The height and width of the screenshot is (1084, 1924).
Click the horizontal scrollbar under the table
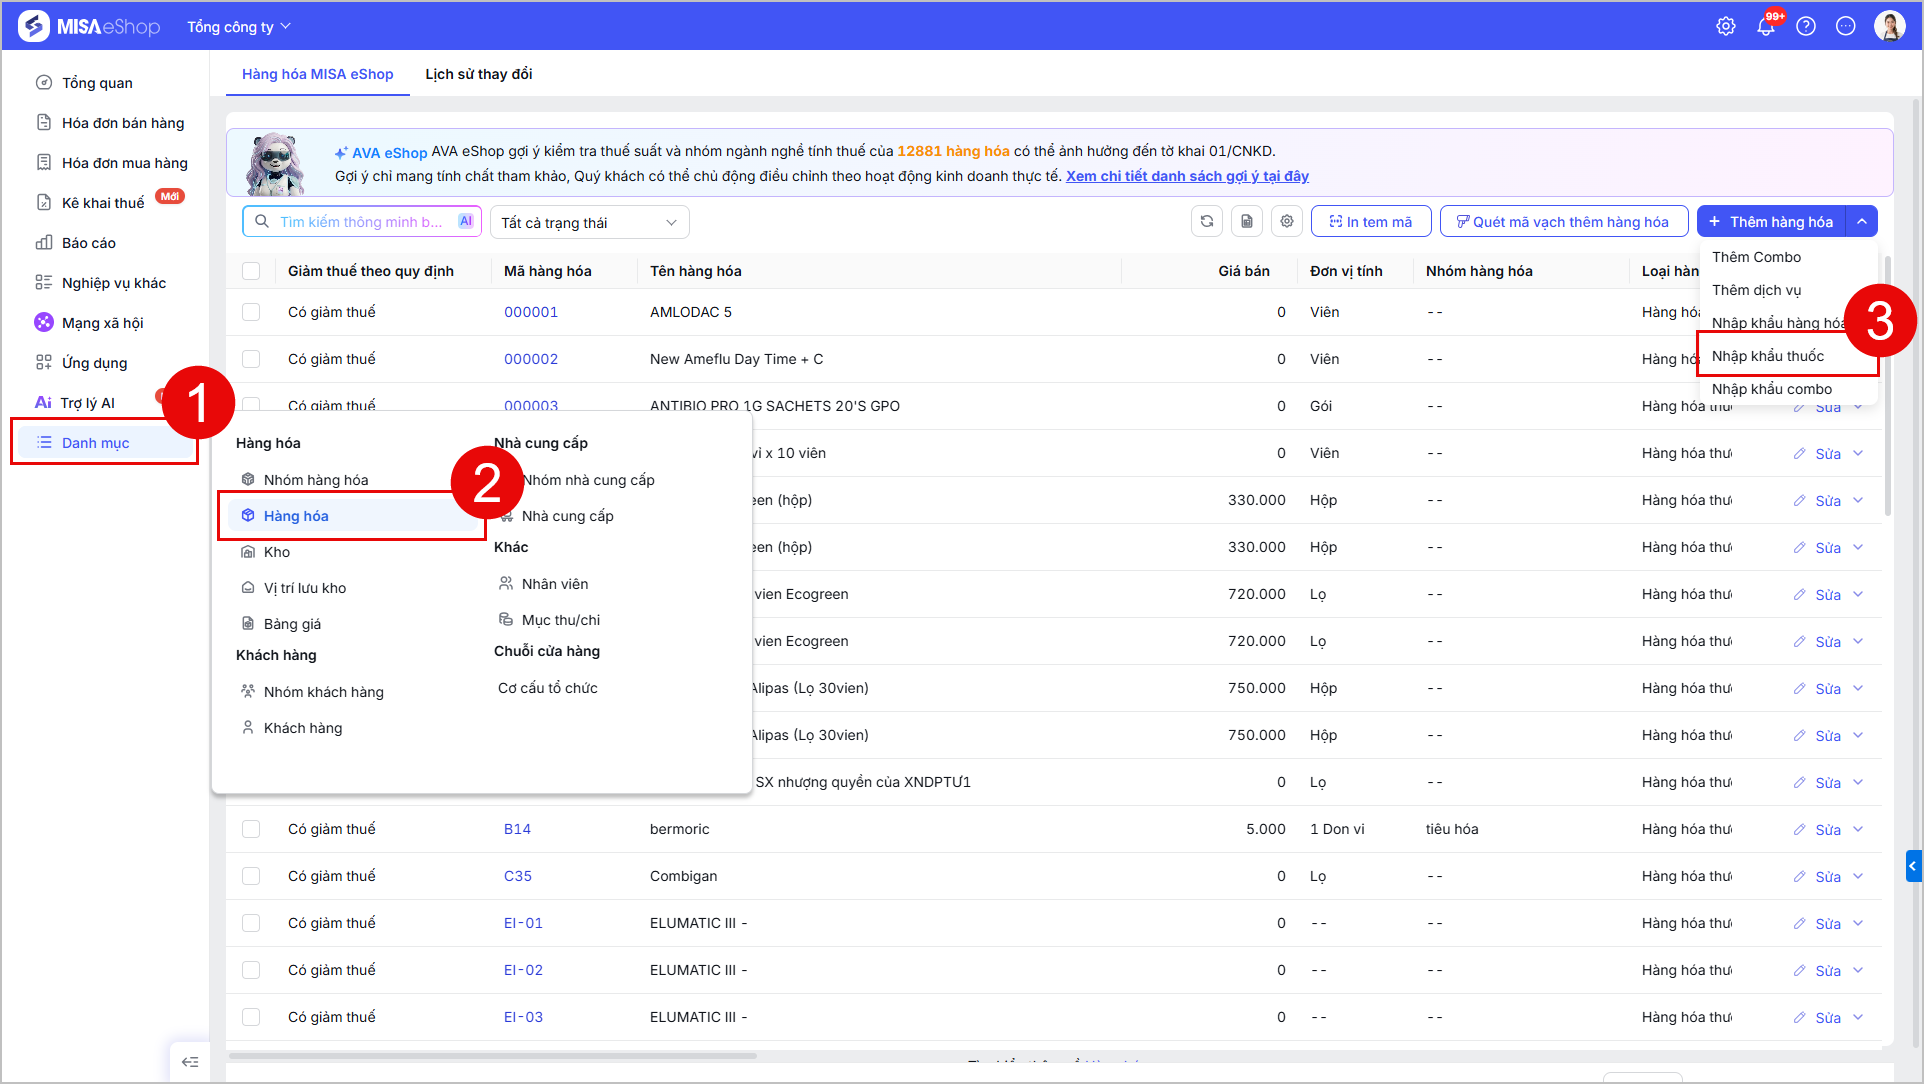click(x=493, y=1055)
